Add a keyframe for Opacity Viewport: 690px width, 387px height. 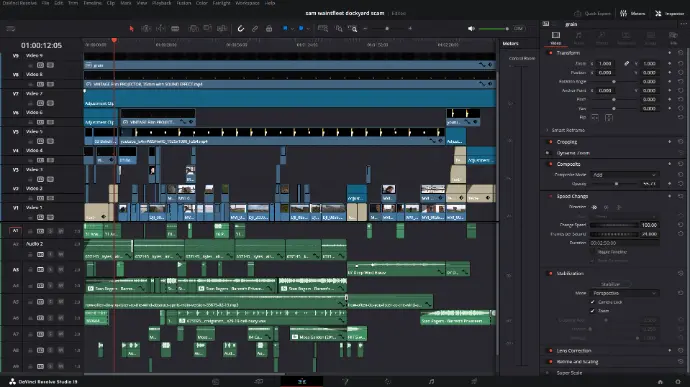click(x=669, y=184)
